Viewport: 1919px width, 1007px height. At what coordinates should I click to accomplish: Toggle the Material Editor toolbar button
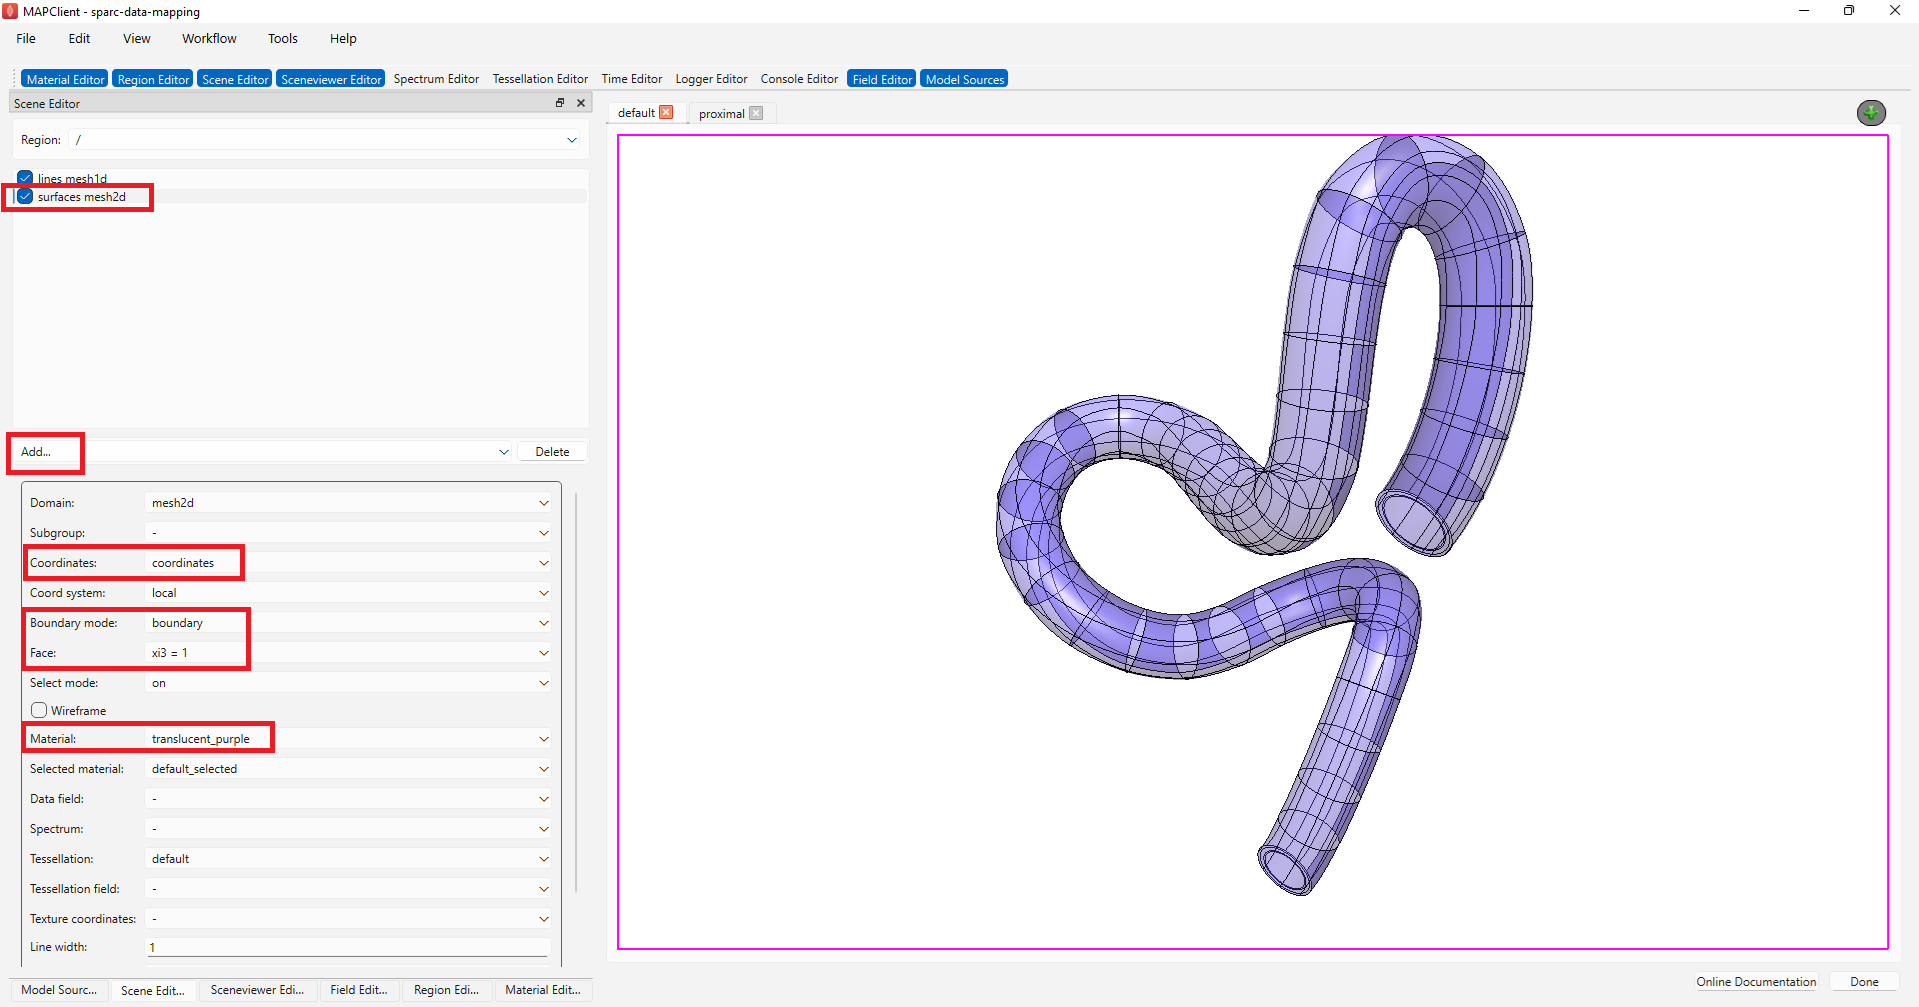[65, 79]
